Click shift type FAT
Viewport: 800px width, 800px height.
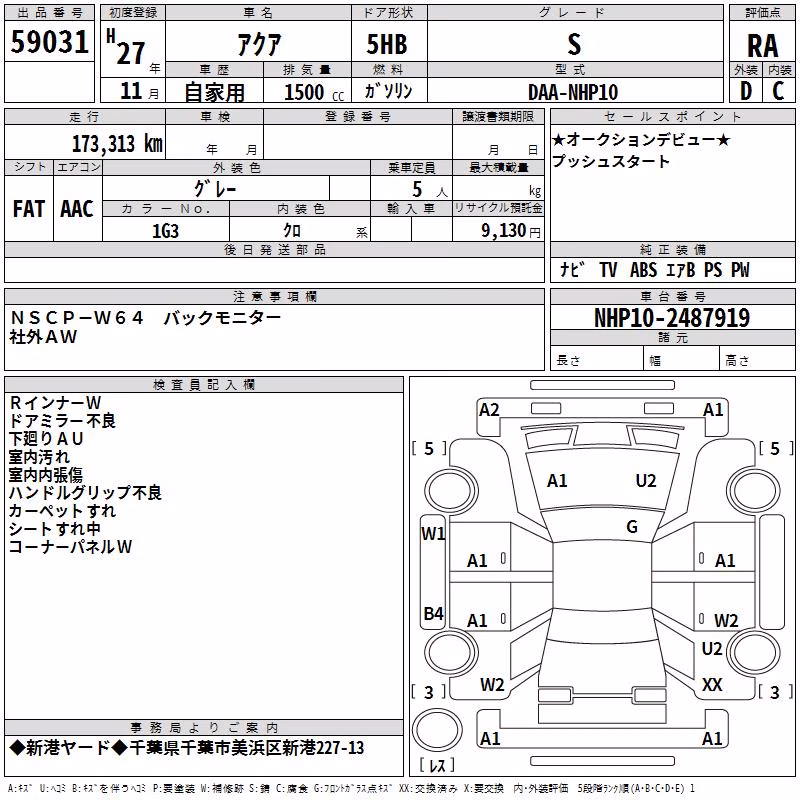(x=29, y=209)
